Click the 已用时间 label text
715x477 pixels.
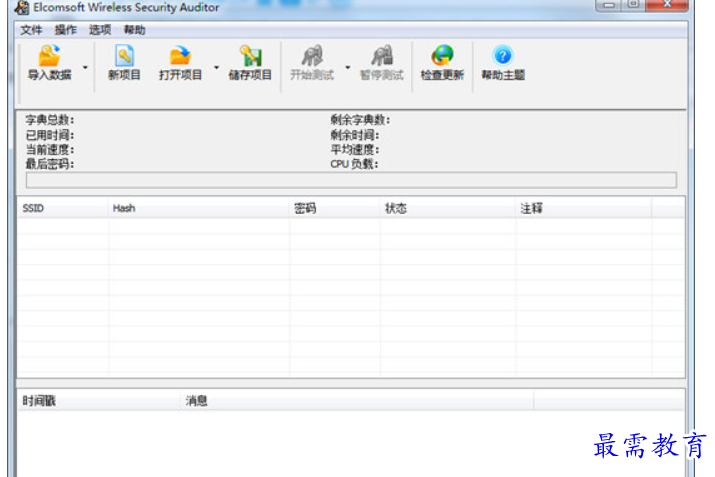click(50, 135)
